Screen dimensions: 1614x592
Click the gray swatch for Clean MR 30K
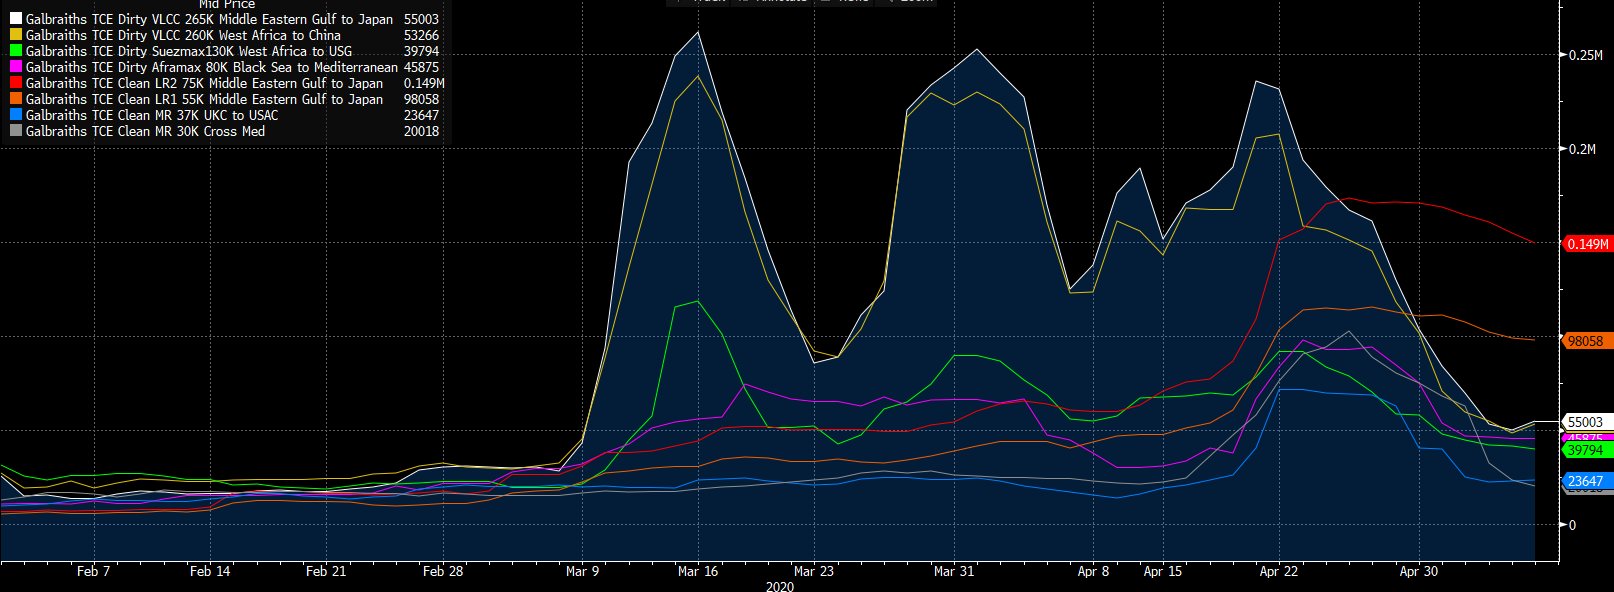[16, 131]
